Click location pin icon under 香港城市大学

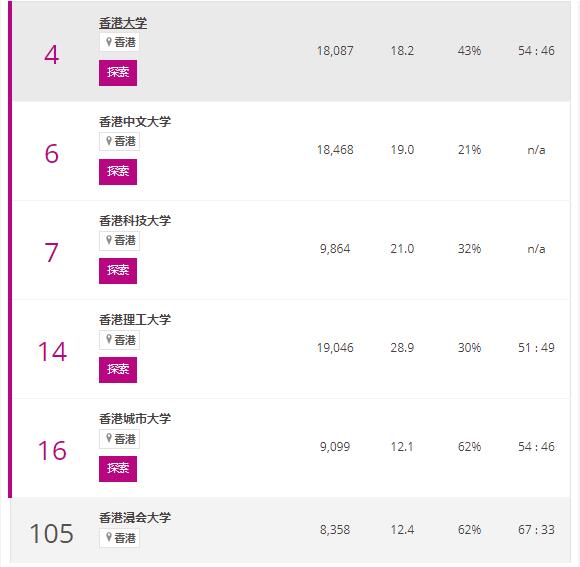click(x=109, y=438)
